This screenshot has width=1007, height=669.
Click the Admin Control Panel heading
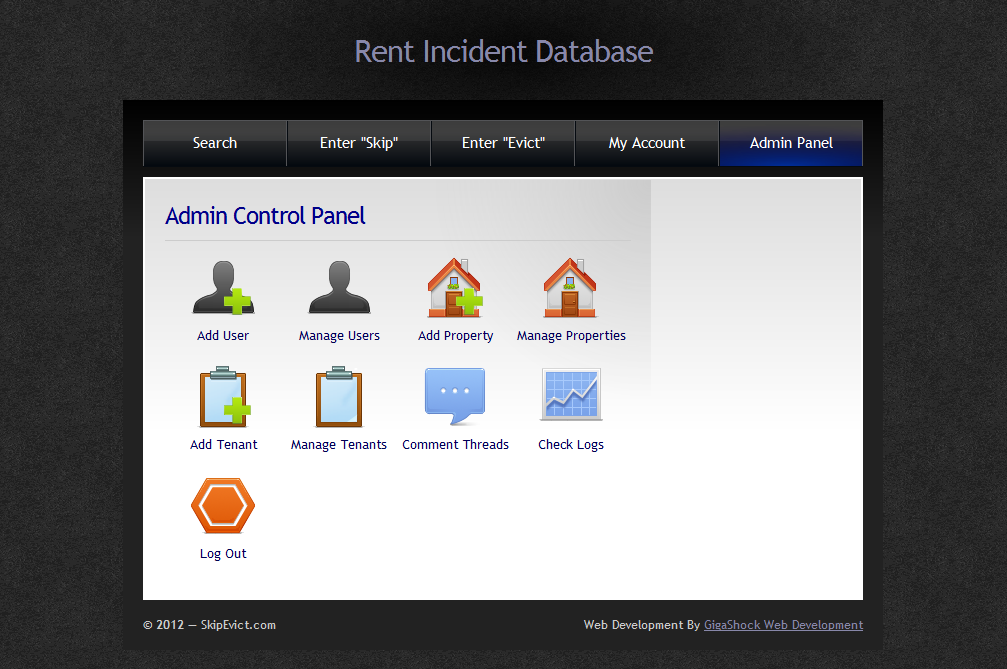[265, 216]
